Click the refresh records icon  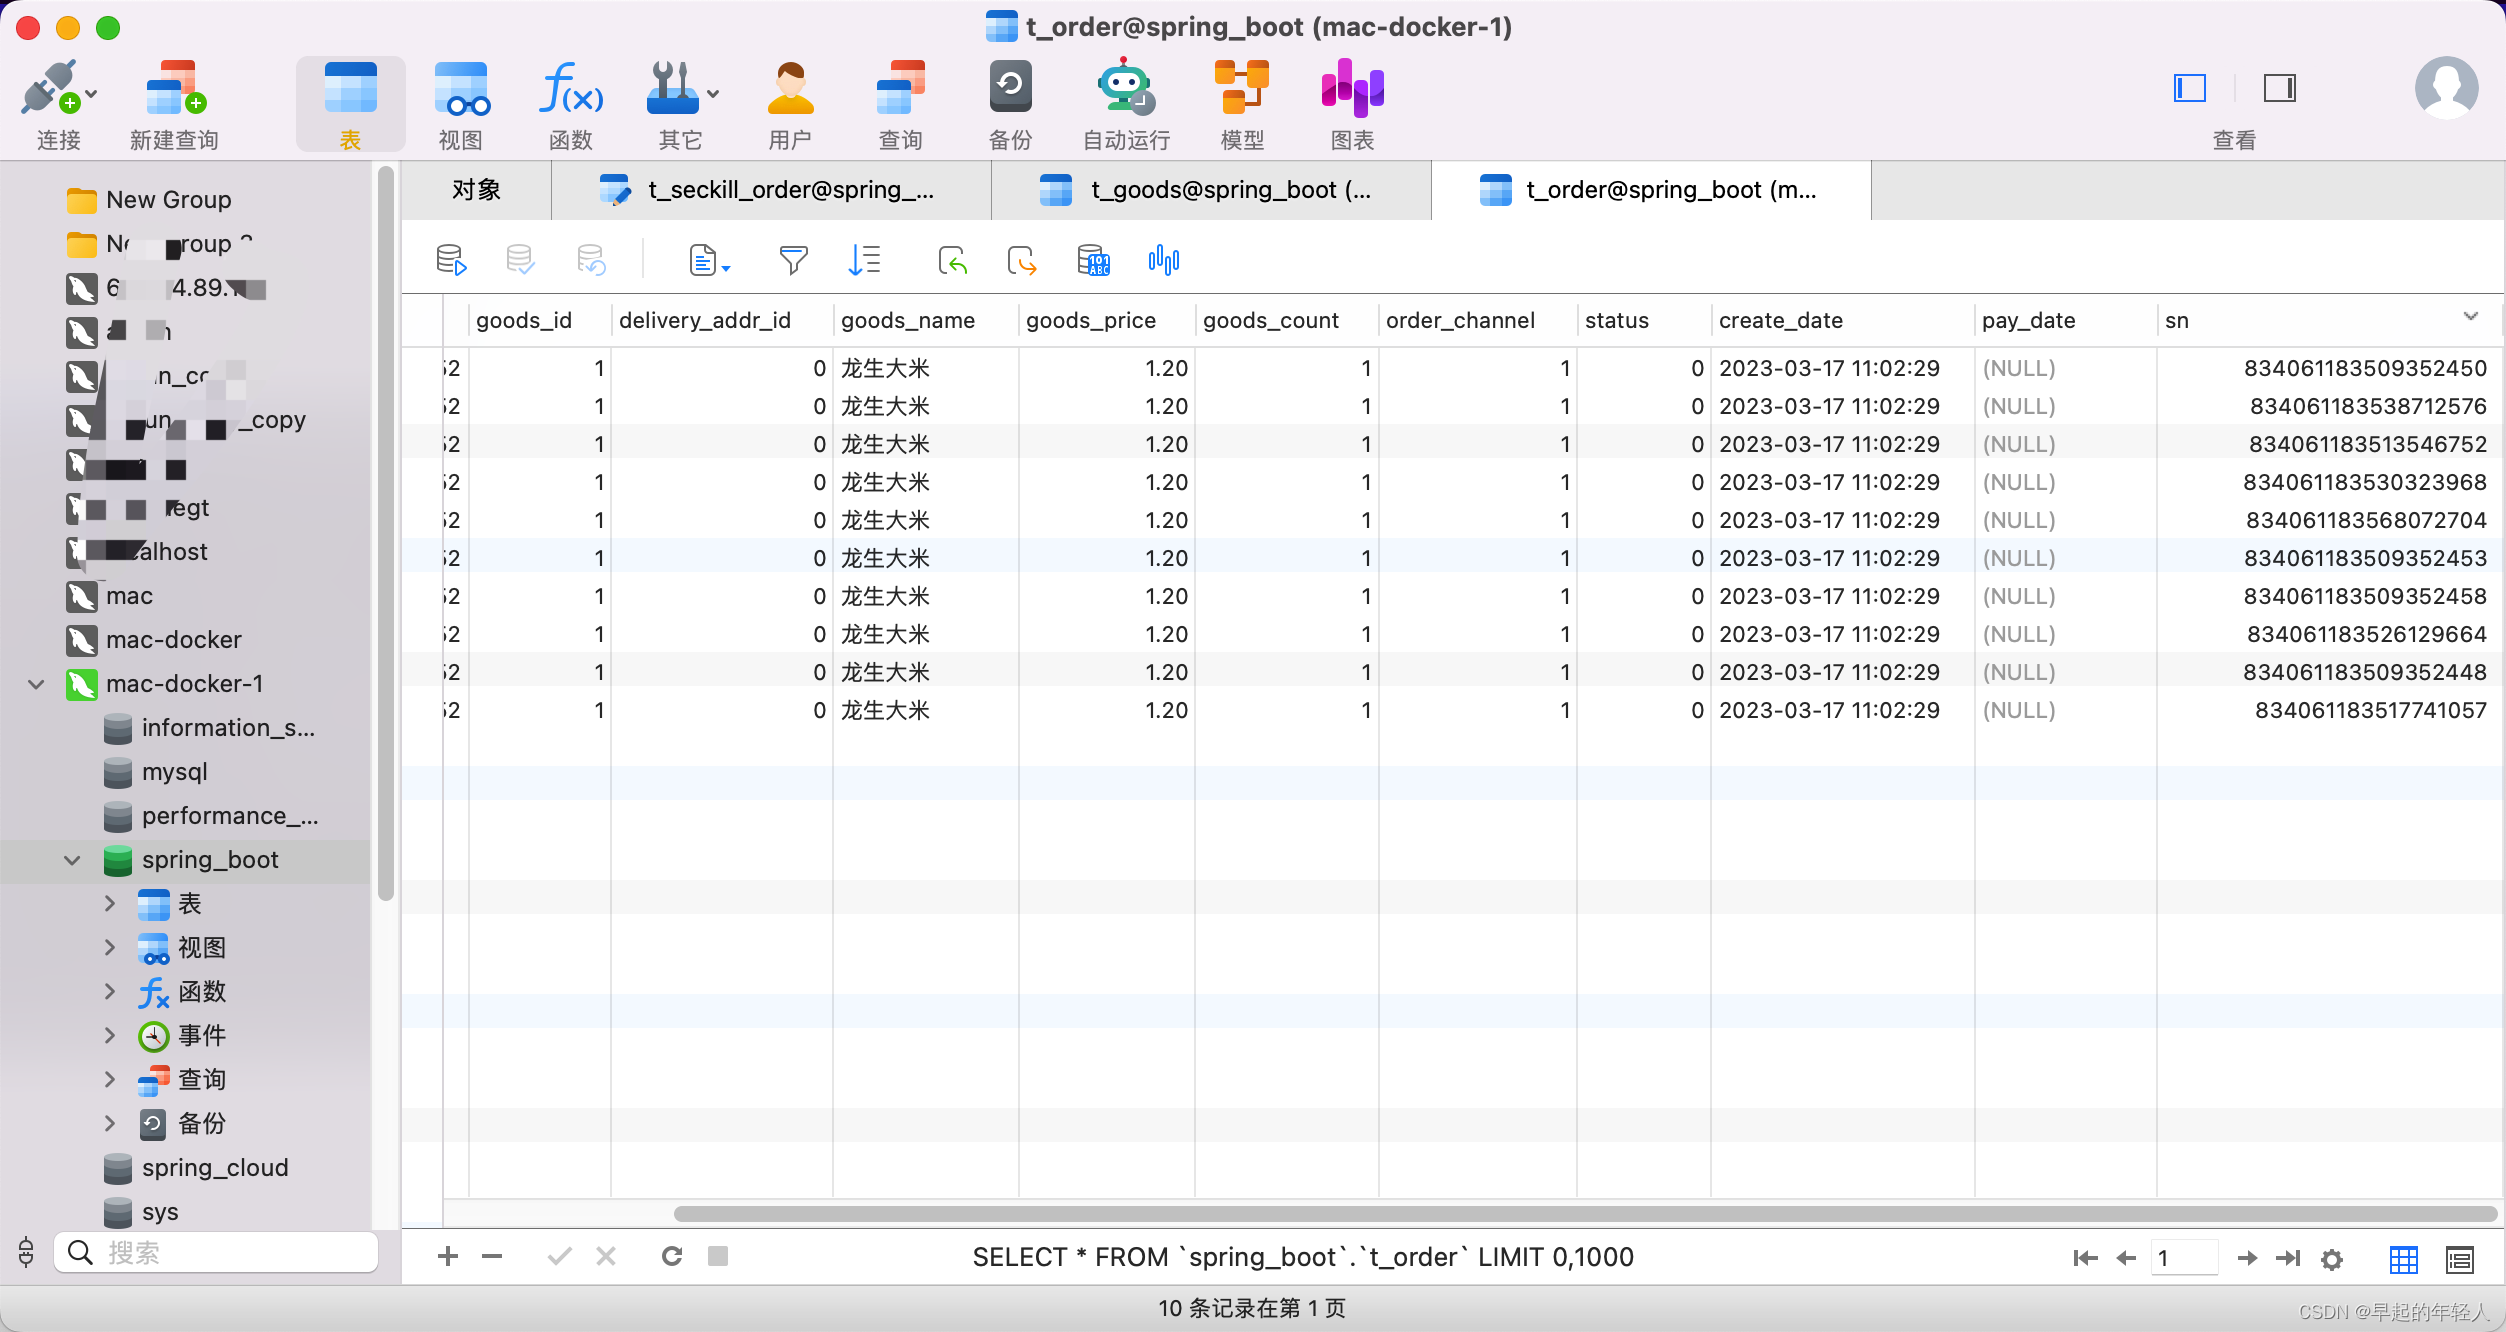click(x=672, y=1256)
